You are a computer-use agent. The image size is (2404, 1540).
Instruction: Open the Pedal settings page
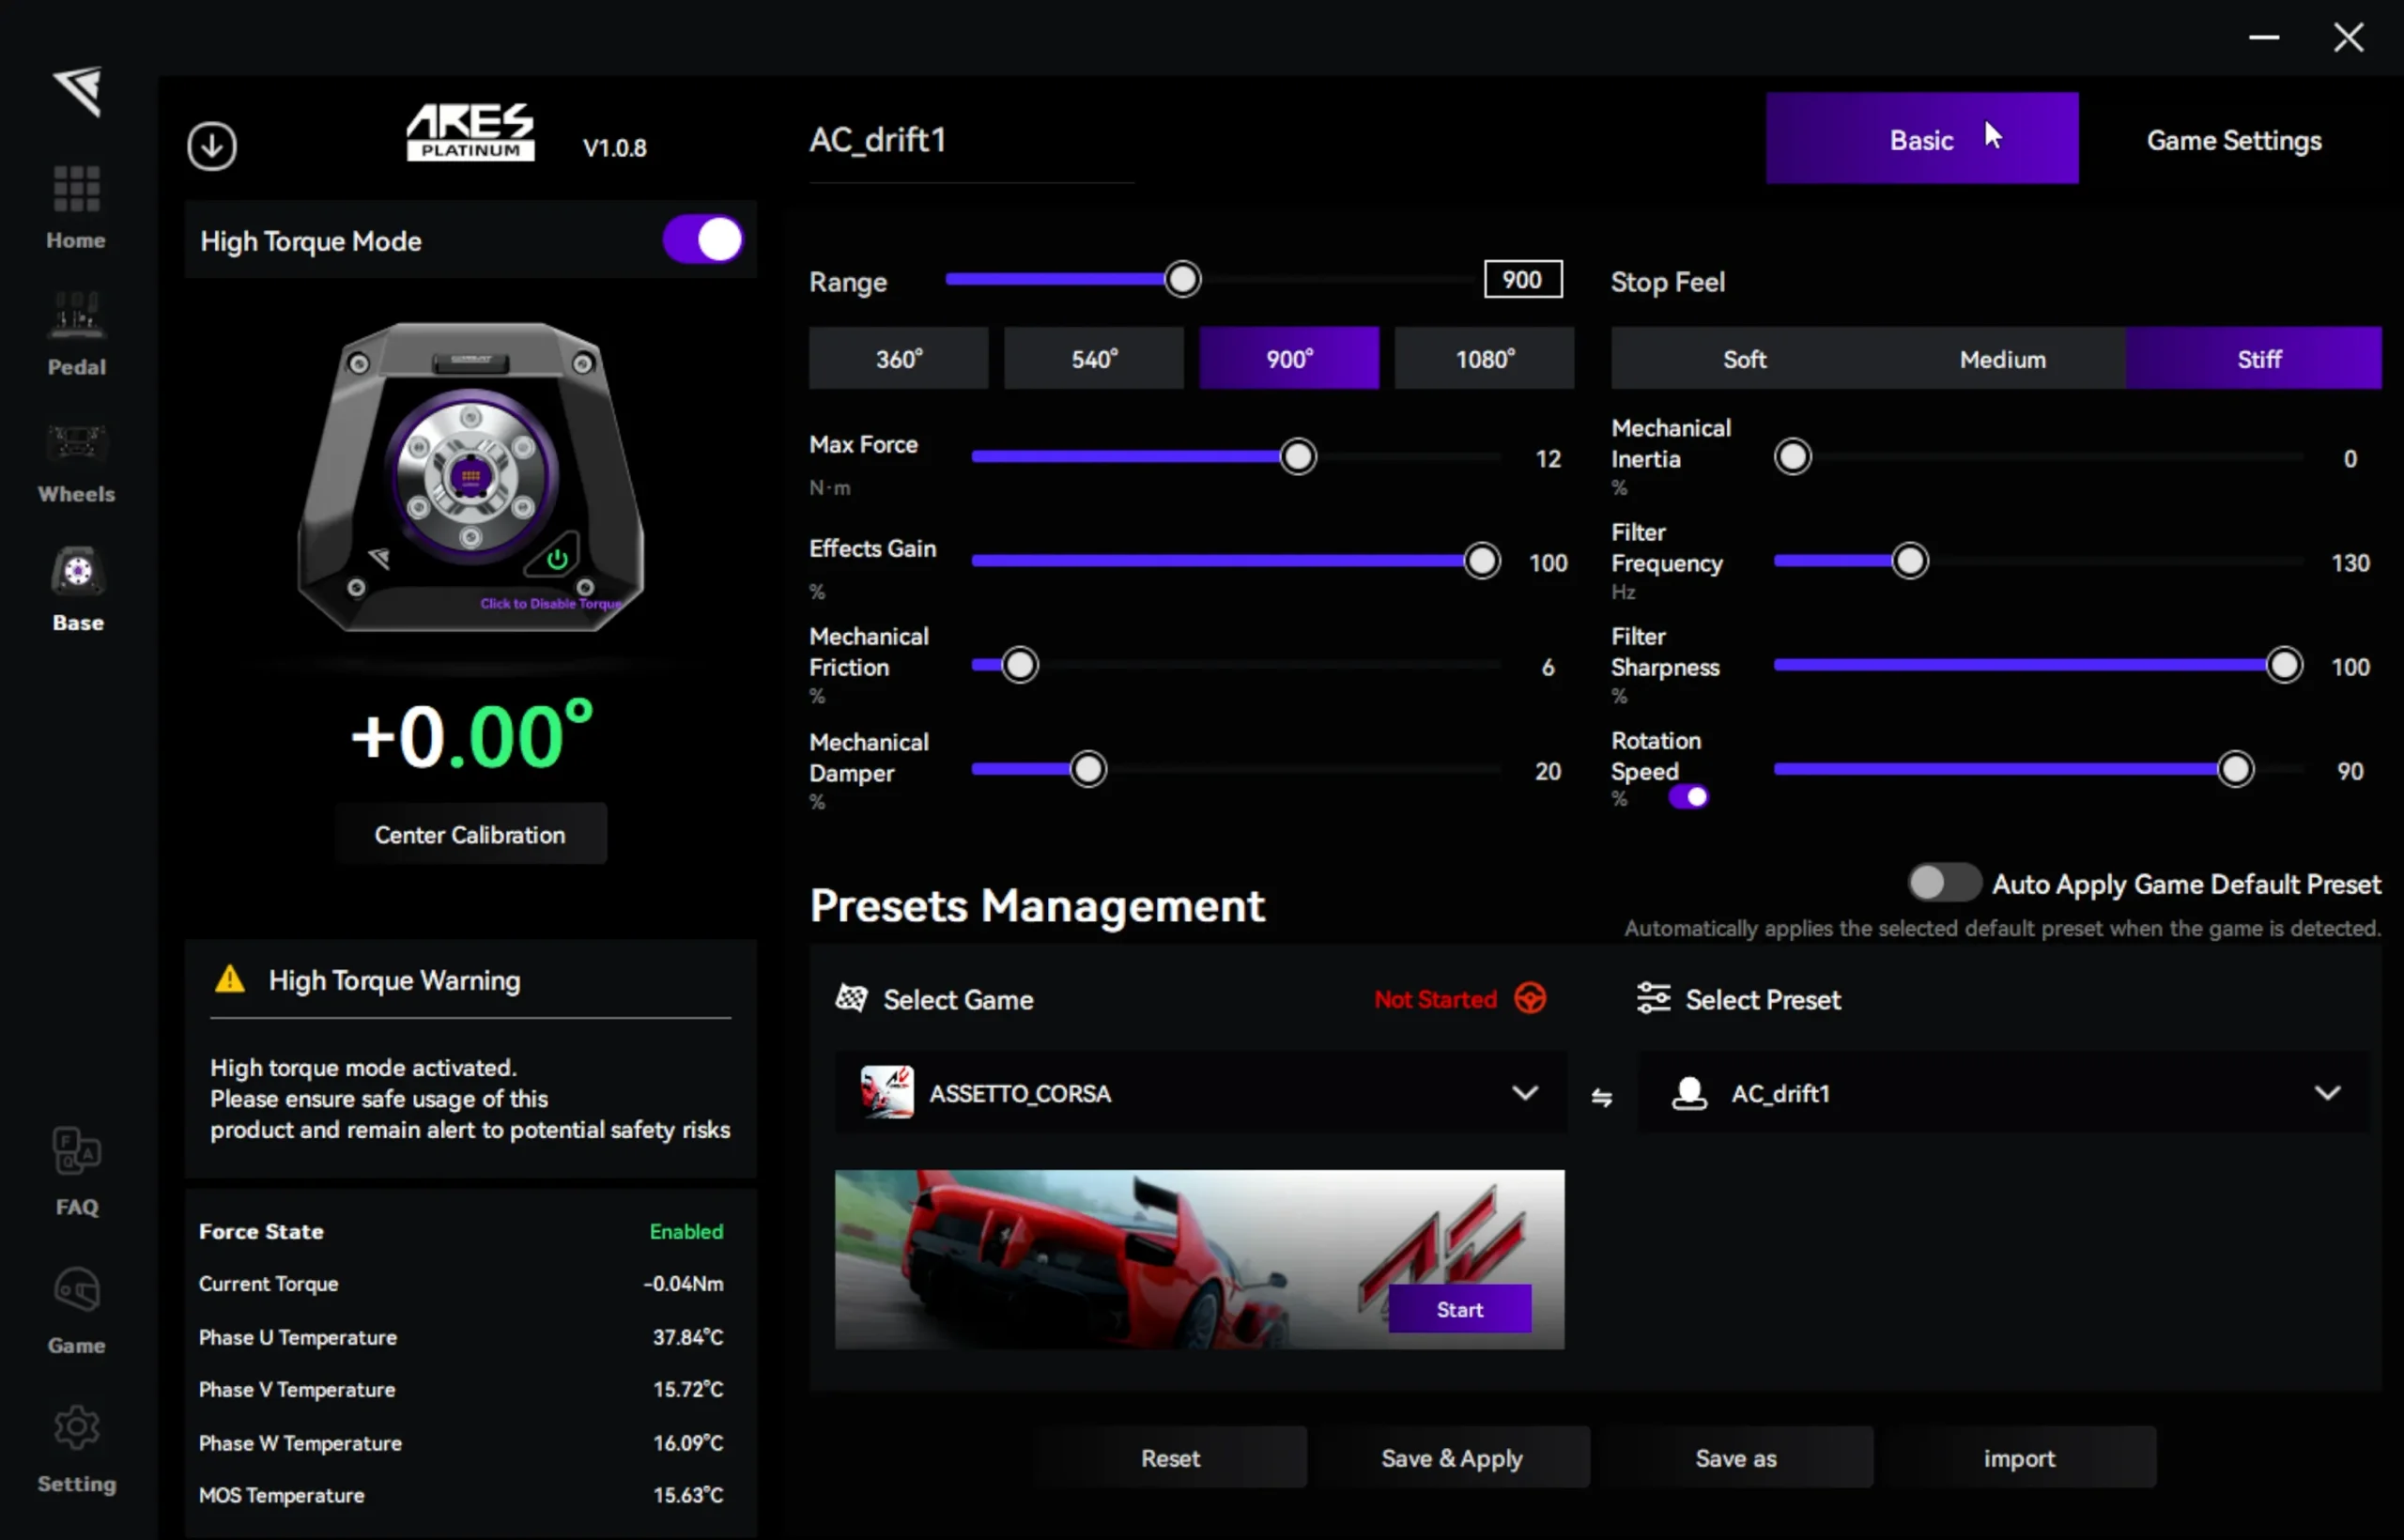click(x=76, y=334)
